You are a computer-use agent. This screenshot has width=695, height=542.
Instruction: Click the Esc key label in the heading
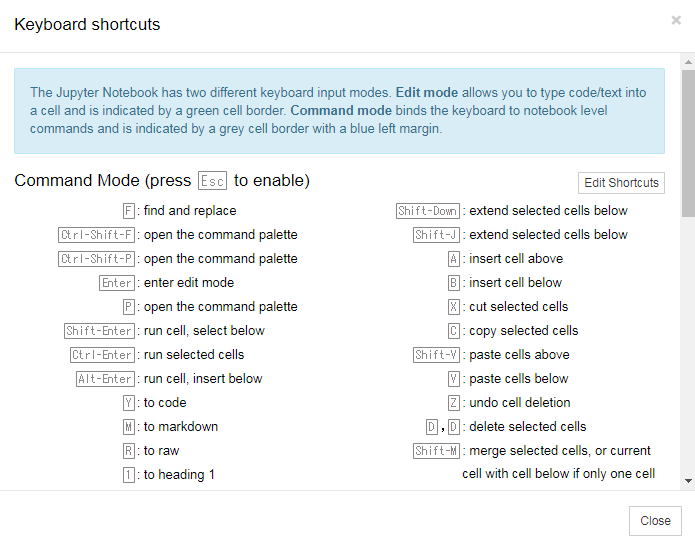tap(212, 181)
